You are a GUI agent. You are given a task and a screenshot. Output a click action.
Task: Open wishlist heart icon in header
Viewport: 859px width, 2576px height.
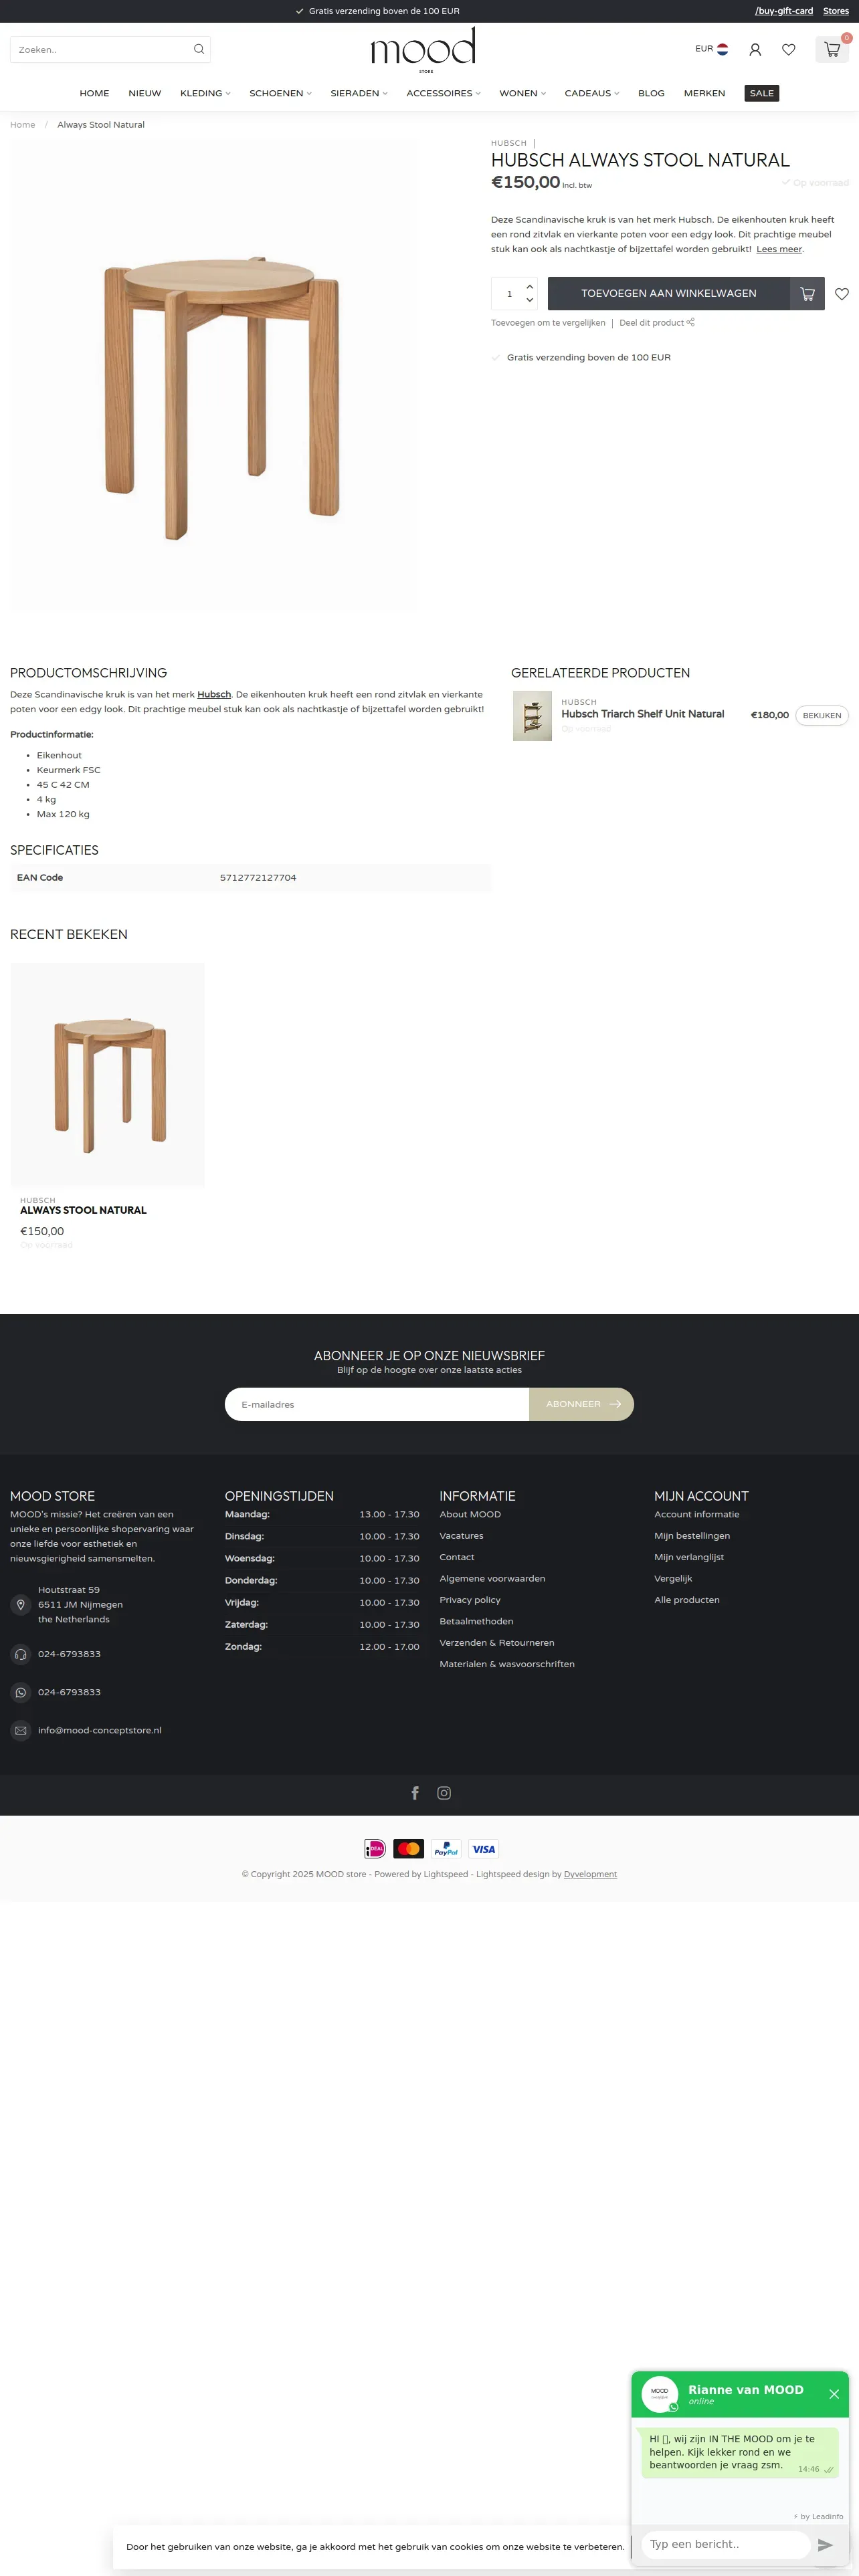coord(789,49)
